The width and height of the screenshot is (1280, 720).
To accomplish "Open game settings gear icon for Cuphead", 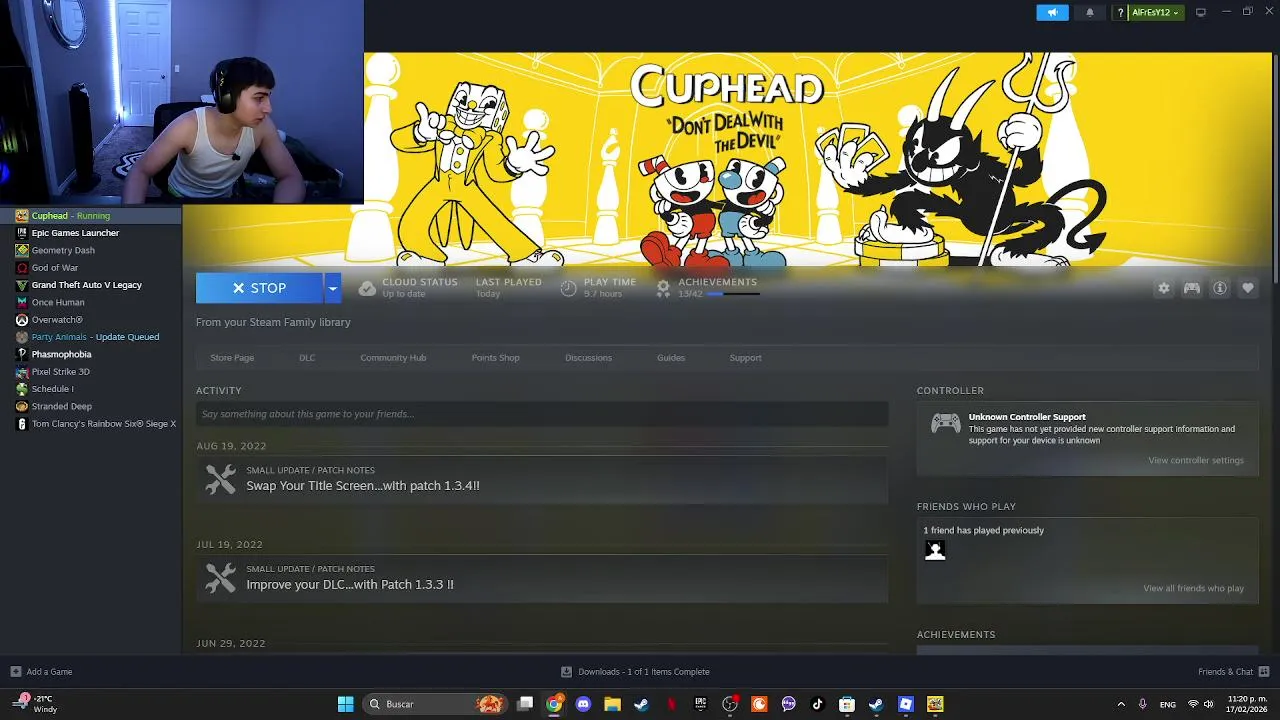I will click(1163, 288).
